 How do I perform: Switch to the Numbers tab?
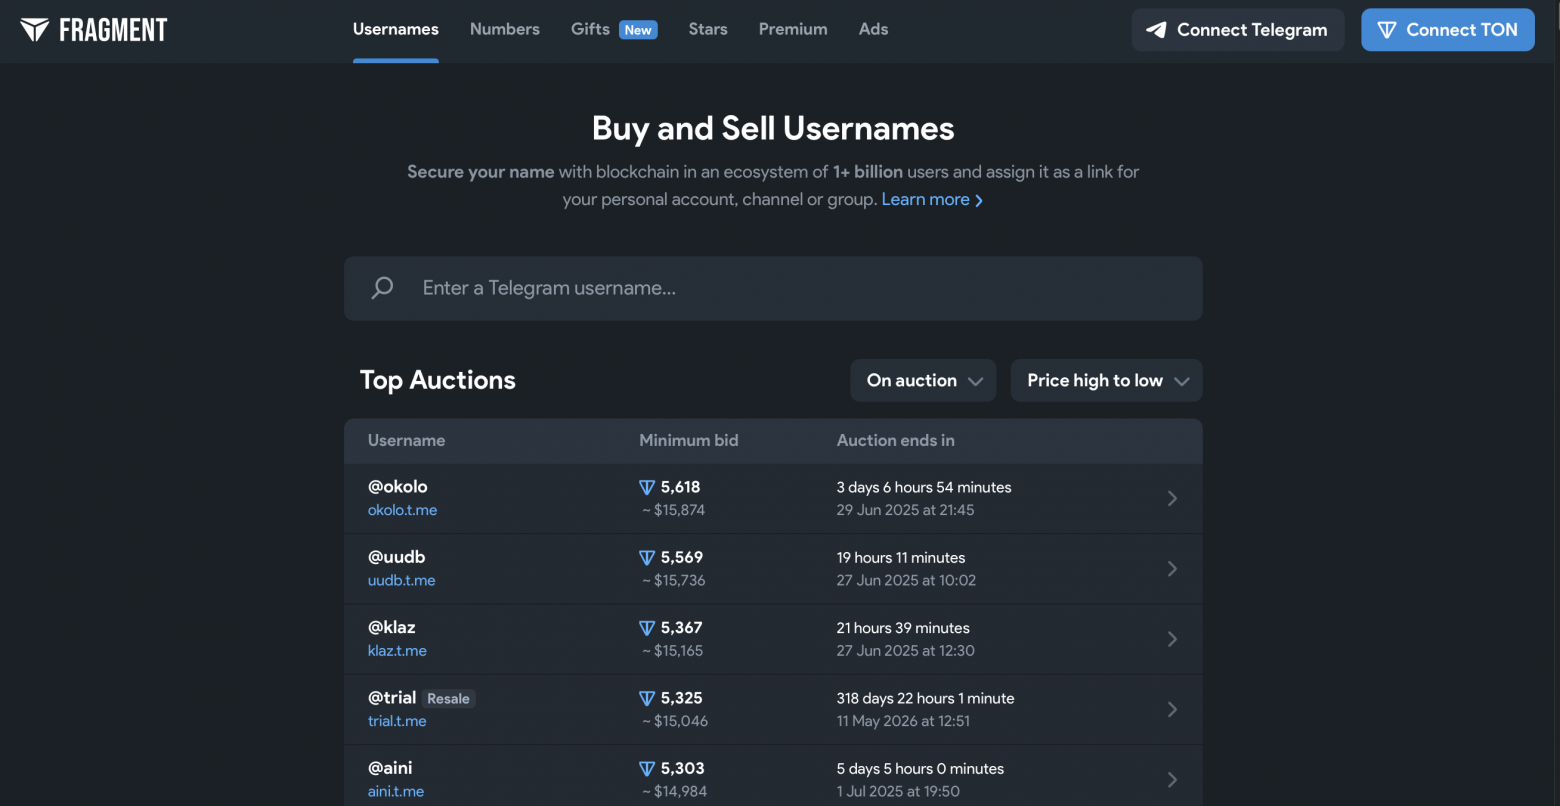click(x=505, y=30)
